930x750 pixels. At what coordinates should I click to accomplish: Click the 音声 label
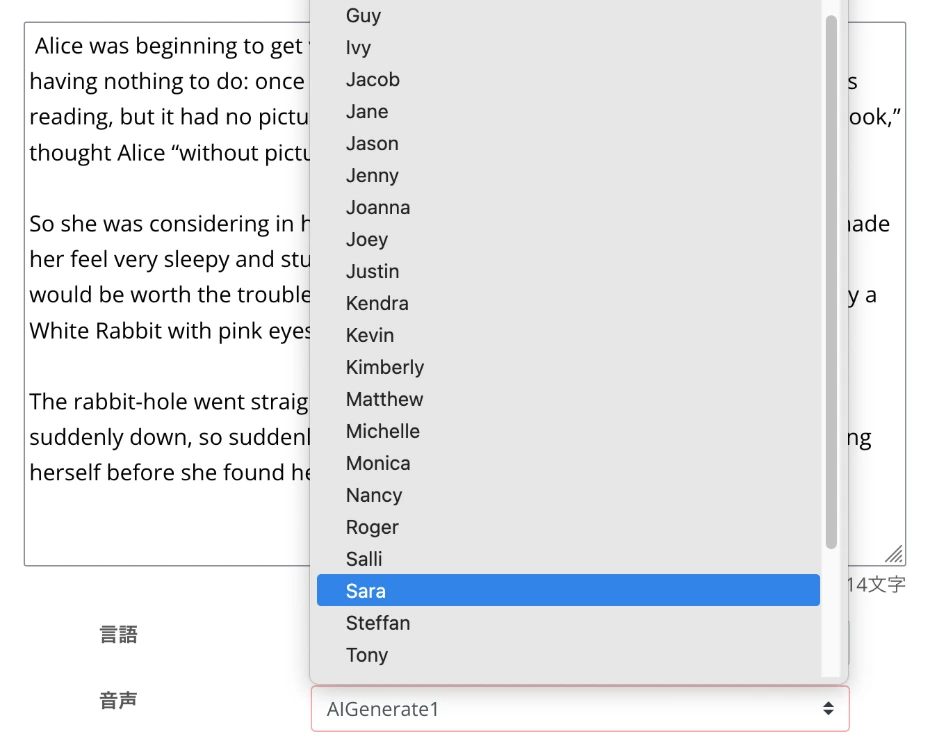coord(118,701)
